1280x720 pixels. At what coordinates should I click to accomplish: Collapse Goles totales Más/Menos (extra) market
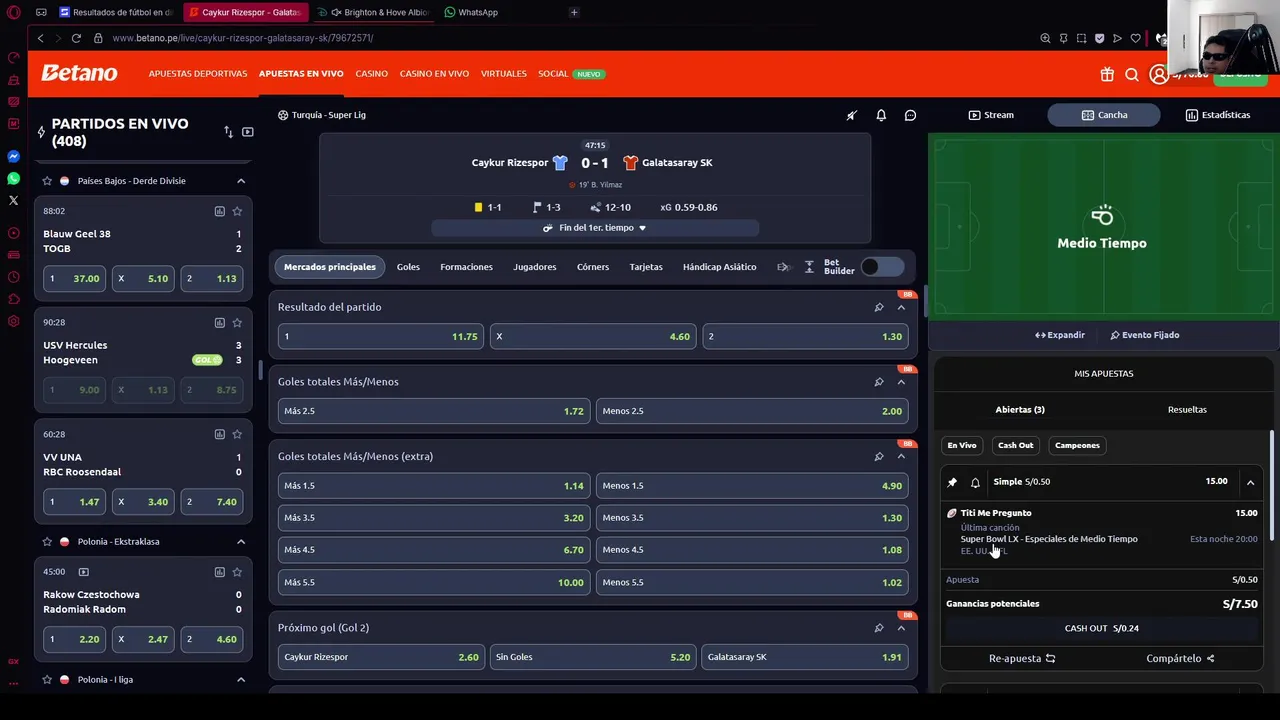click(x=901, y=456)
